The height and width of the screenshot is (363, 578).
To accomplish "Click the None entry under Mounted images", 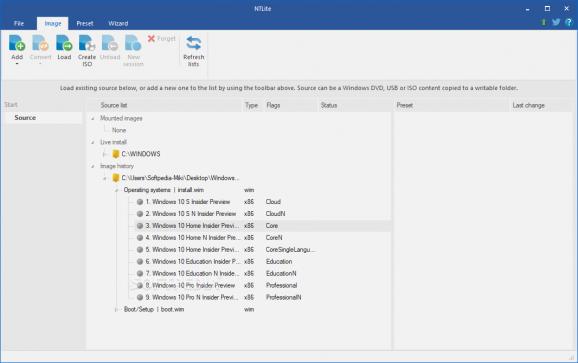I will point(119,130).
